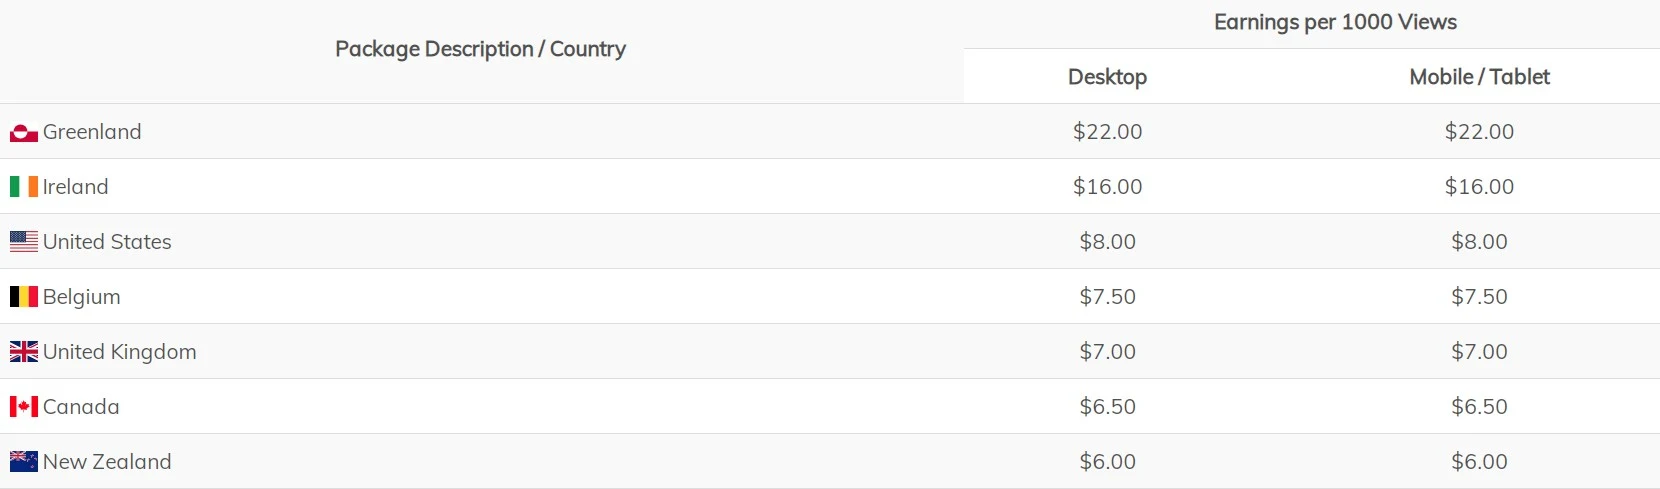The height and width of the screenshot is (489, 1660).
Task: Select the United Kingdom country name
Action: click(119, 352)
